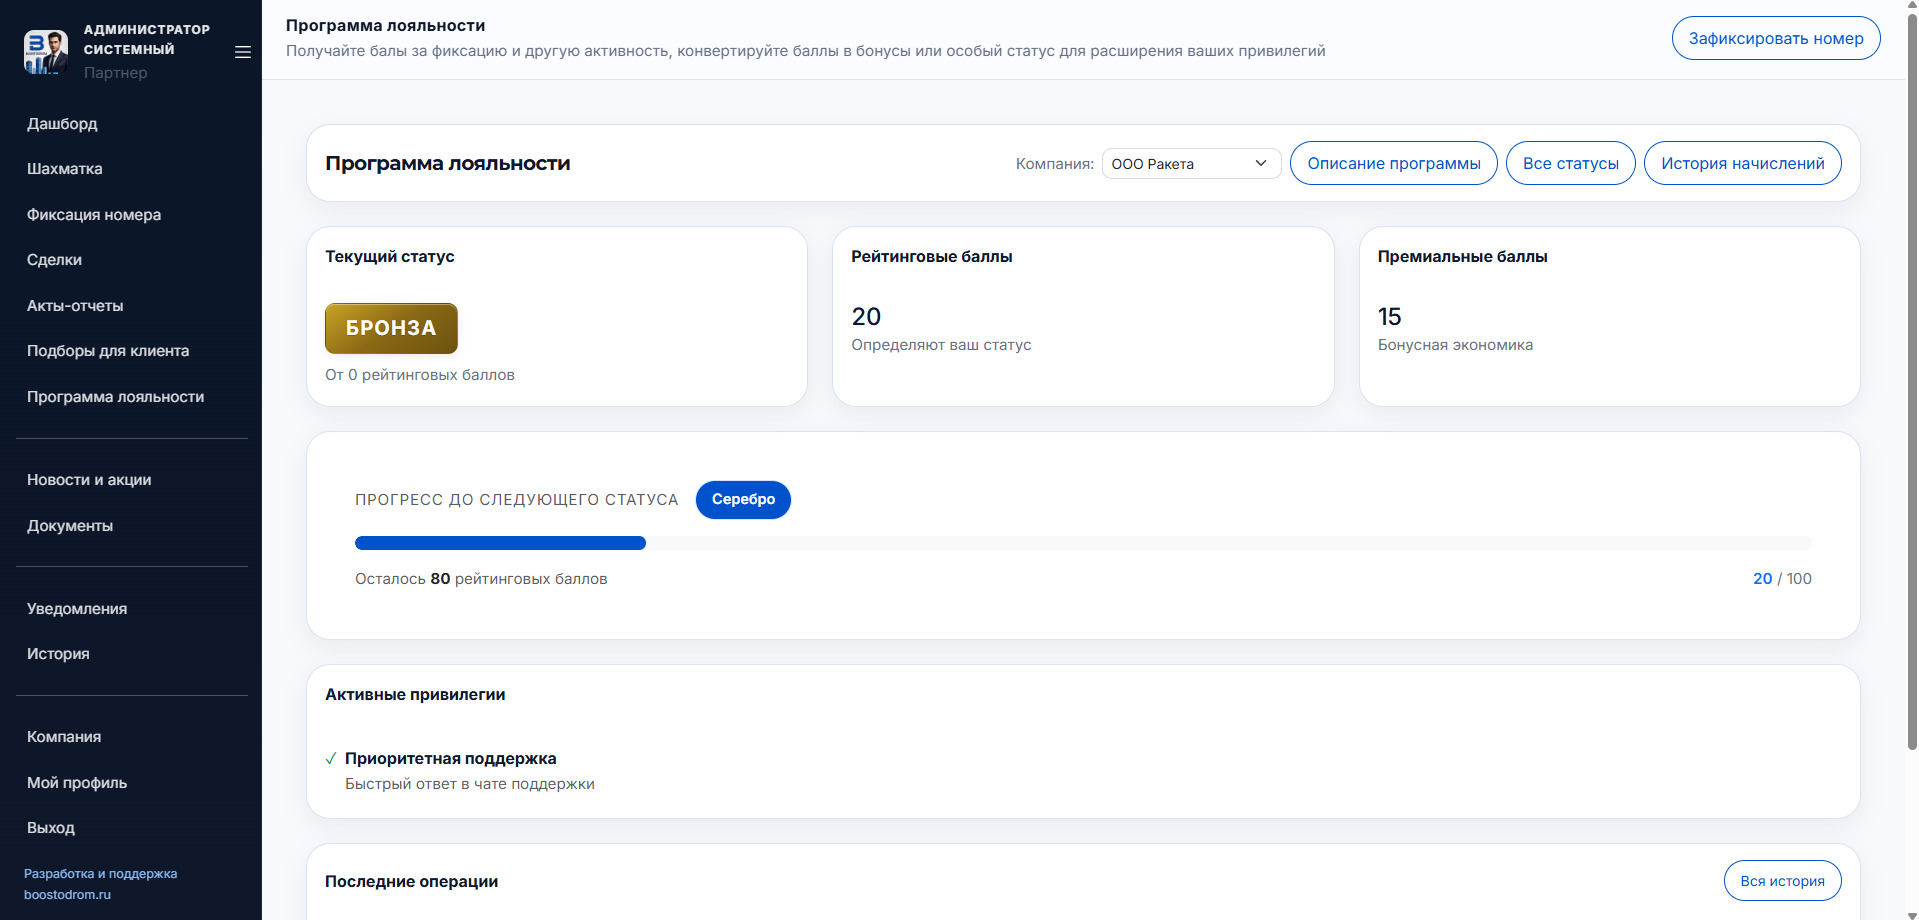Navigate to Акты-отчеты
The width and height of the screenshot is (1919, 920).
(x=75, y=306)
